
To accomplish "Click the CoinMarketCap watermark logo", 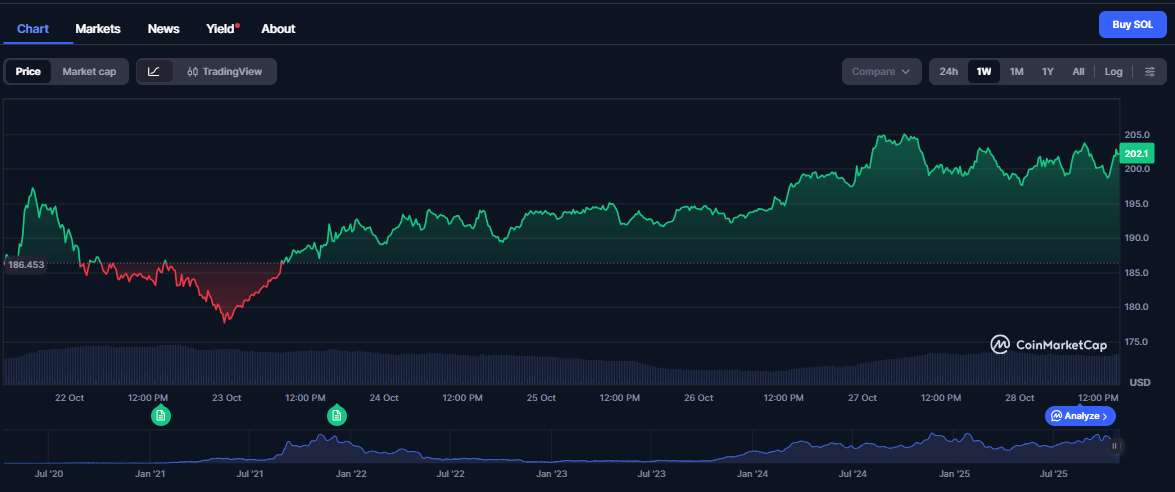I will tap(1048, 345).
